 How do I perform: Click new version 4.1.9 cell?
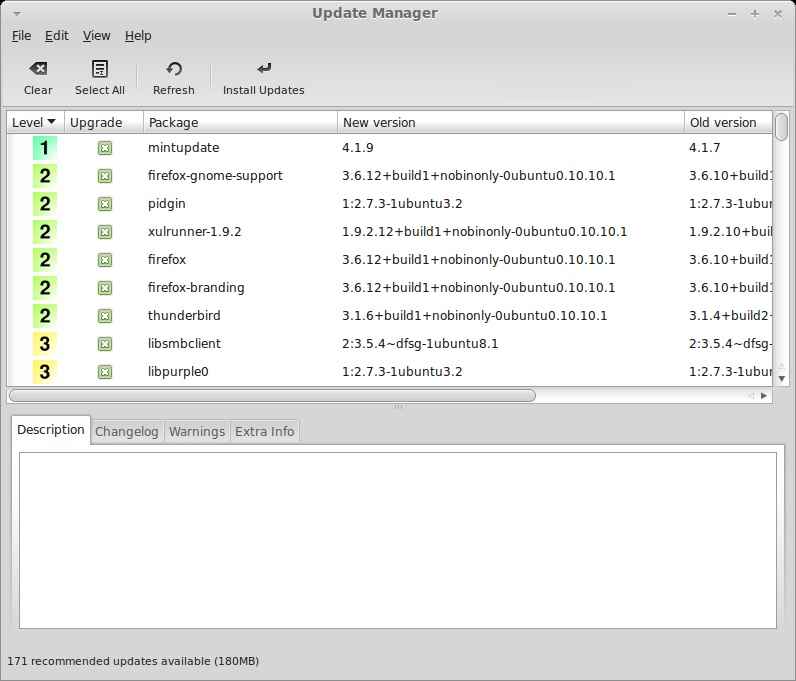pyautogui.click(x=358, y=148)
